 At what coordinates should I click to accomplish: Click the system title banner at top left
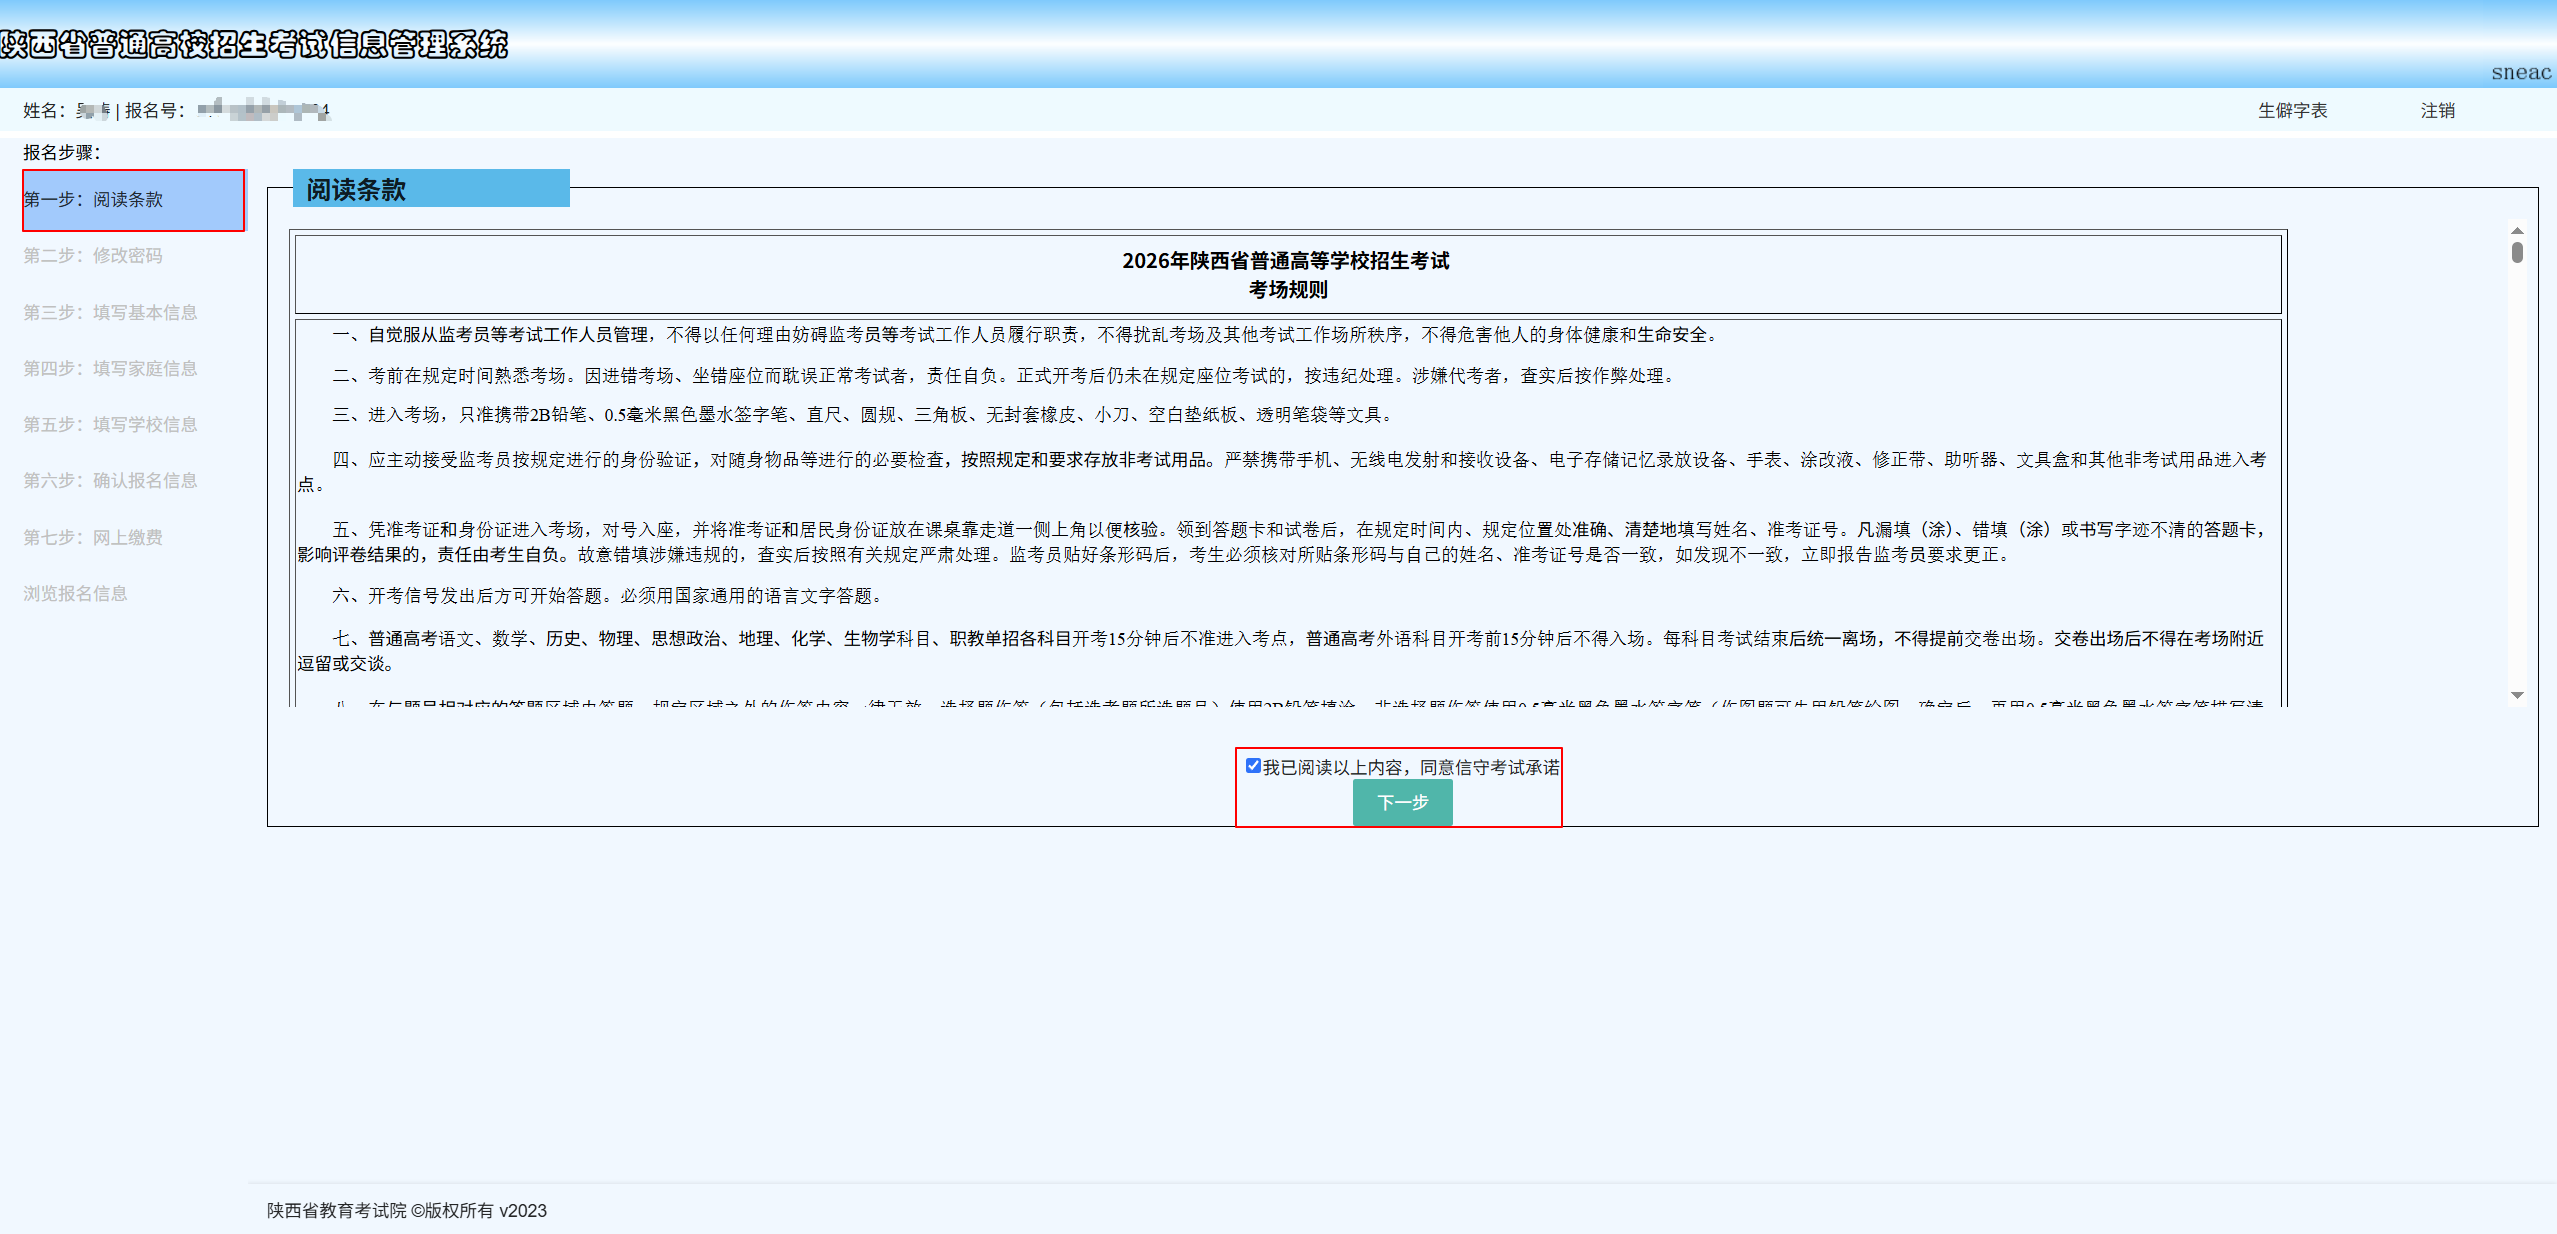point(254,45)
